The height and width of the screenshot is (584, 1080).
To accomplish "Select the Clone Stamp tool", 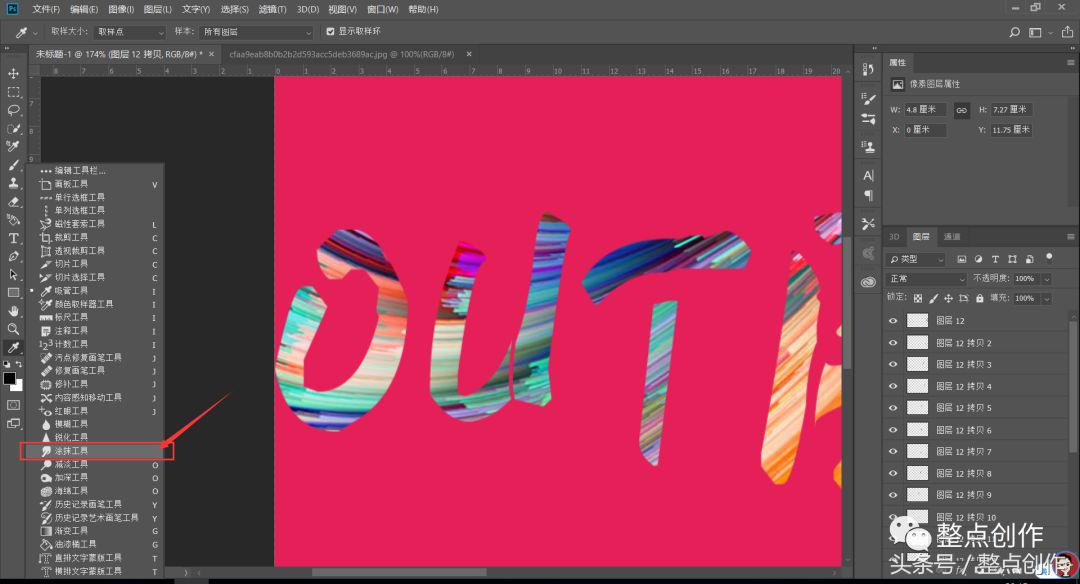I will point(13,183).
